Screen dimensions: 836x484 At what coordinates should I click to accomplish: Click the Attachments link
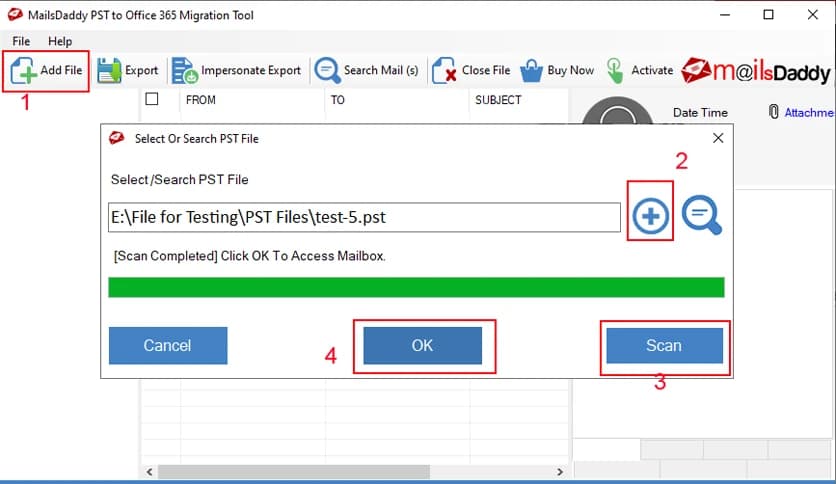(x=809, y=112)
